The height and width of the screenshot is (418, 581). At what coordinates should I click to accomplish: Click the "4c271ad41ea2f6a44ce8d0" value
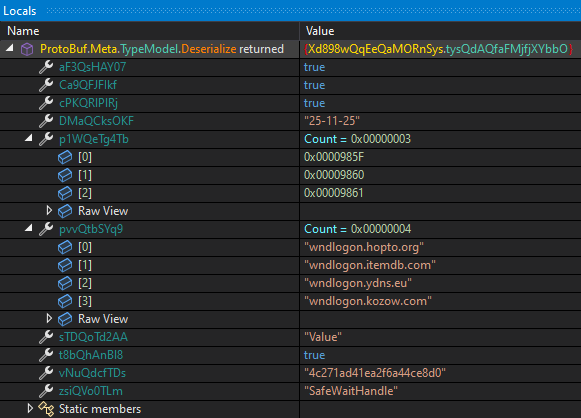pos(375,373)
